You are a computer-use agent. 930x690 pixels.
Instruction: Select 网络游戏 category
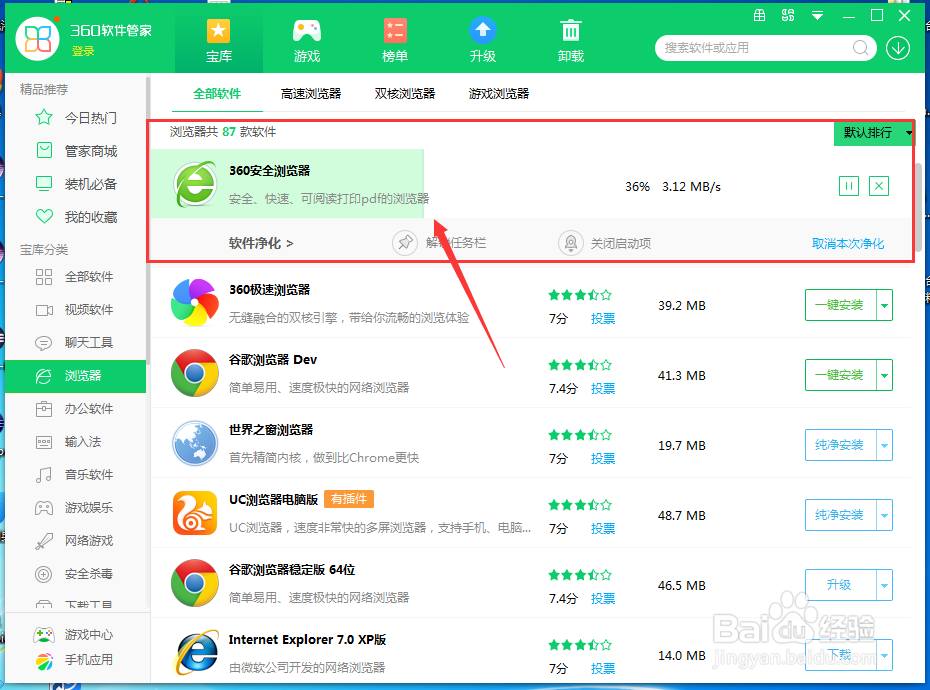(76, 540)
